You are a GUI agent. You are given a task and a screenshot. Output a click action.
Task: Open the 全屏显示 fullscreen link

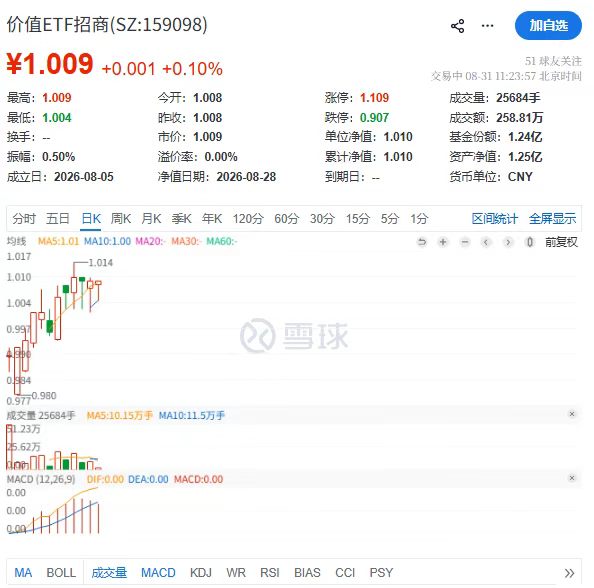point(552,219)
